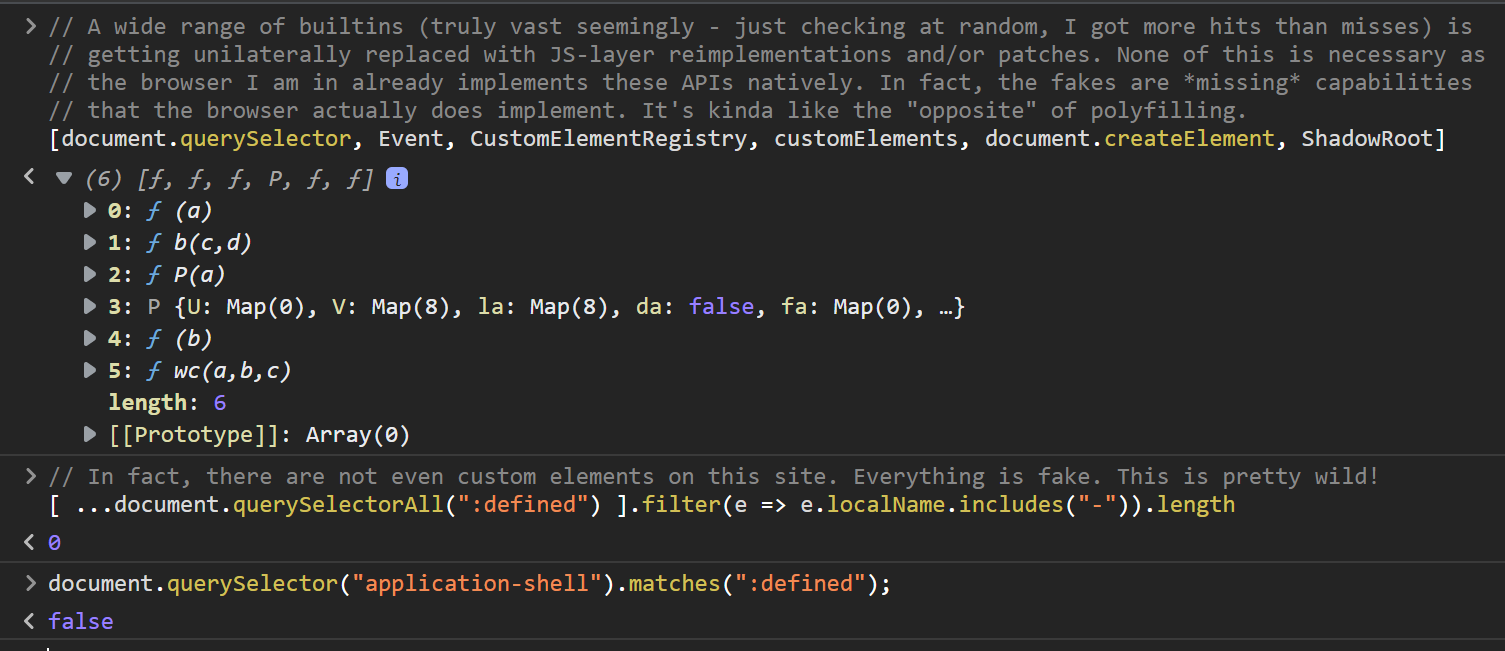Screen dimensions: 1505x651
Task: Click the chevron before the 0 result
Action: pos(27,542)
